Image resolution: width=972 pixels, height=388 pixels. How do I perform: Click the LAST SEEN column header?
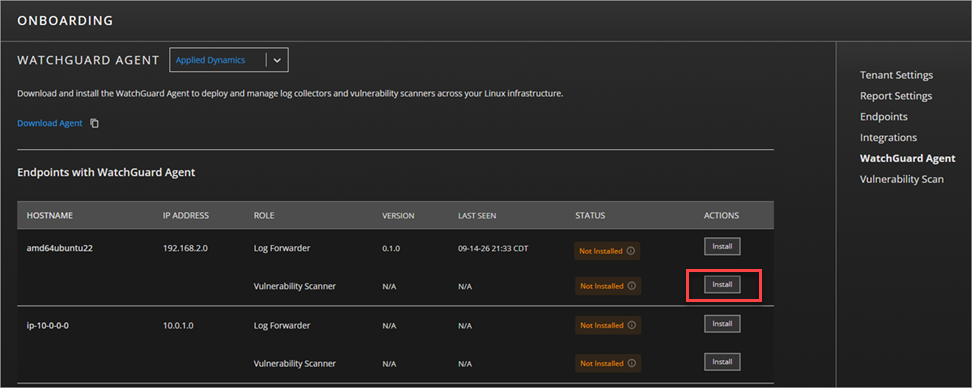pos(477,216)
